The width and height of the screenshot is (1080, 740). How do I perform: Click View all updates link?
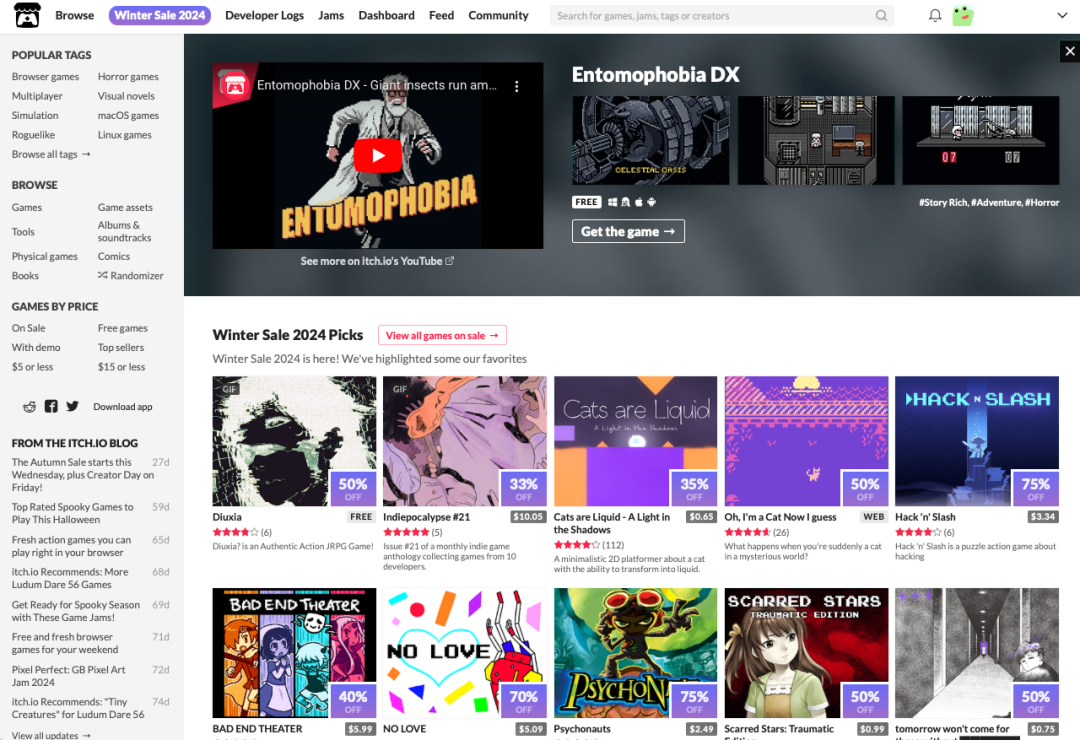click(51, 735)
